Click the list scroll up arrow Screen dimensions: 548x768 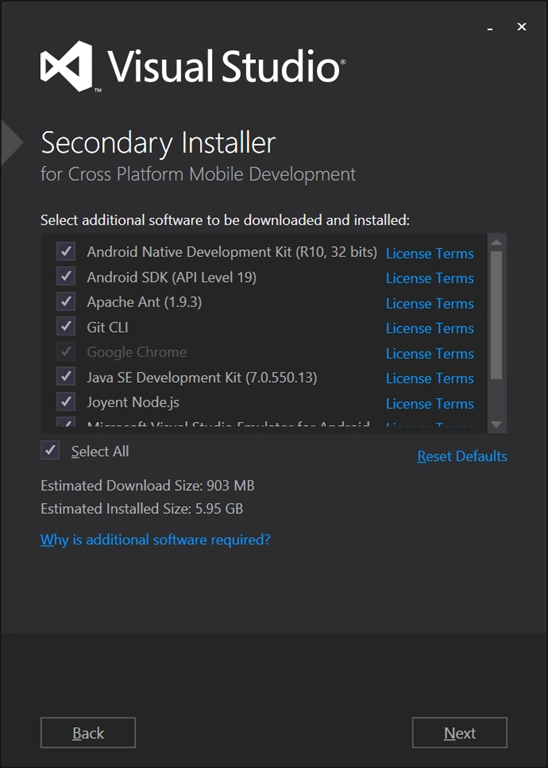click(496, 242)
